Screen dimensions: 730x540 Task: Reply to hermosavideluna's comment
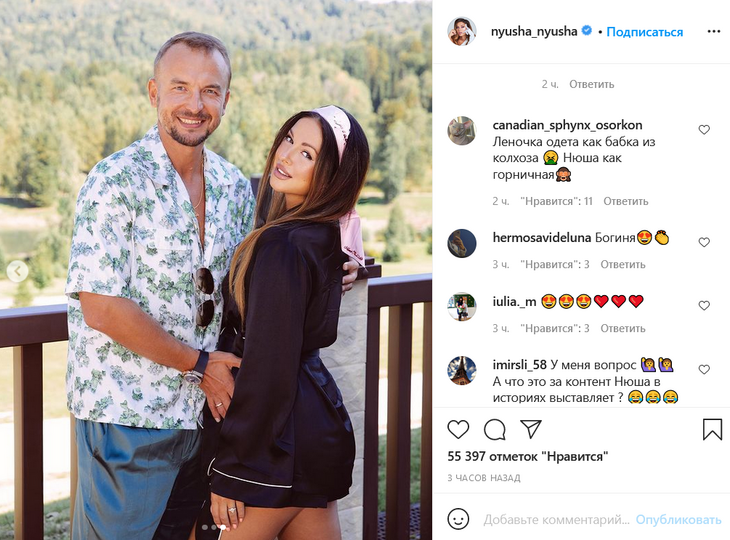click(622, 264)
